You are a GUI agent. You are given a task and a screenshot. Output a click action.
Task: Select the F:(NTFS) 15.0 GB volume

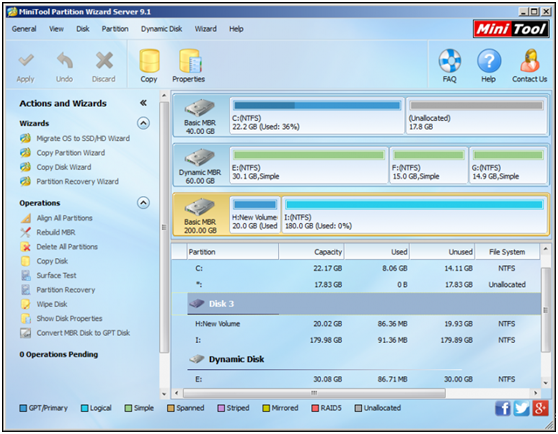click(x=428, y=165)
